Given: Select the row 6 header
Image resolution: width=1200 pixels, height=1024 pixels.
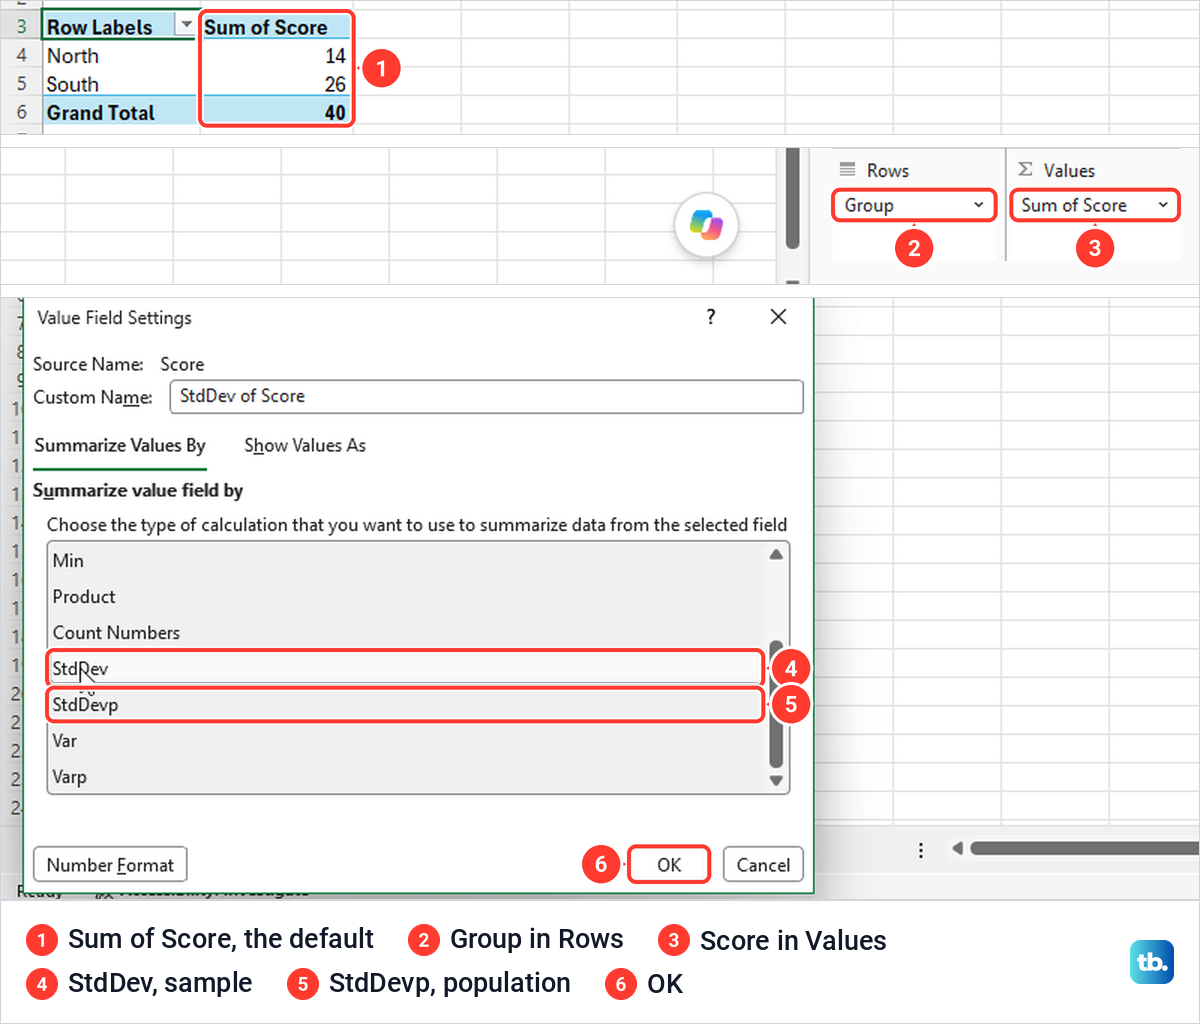Looking at the screenshot, I should click(x=21, y=113).
